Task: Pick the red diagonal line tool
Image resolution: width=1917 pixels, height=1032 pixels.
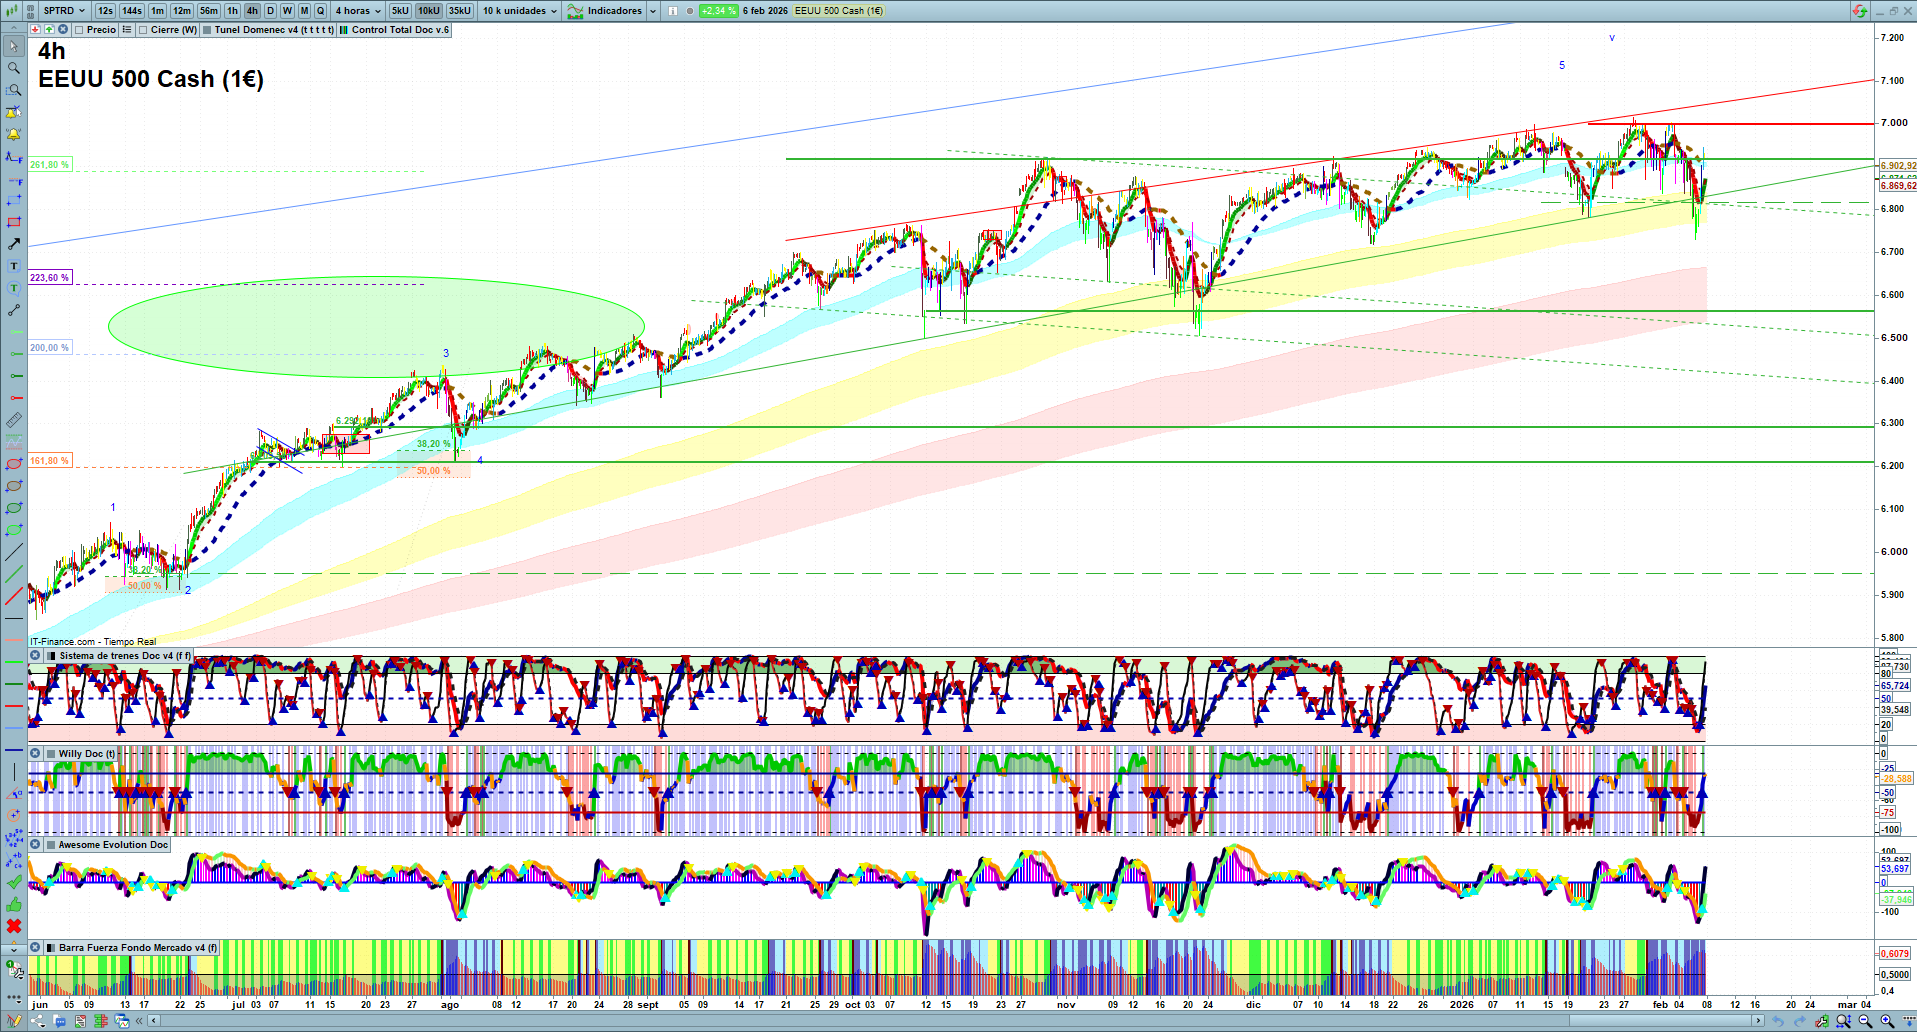Action: pyautogui.click(x=14, y=597)
